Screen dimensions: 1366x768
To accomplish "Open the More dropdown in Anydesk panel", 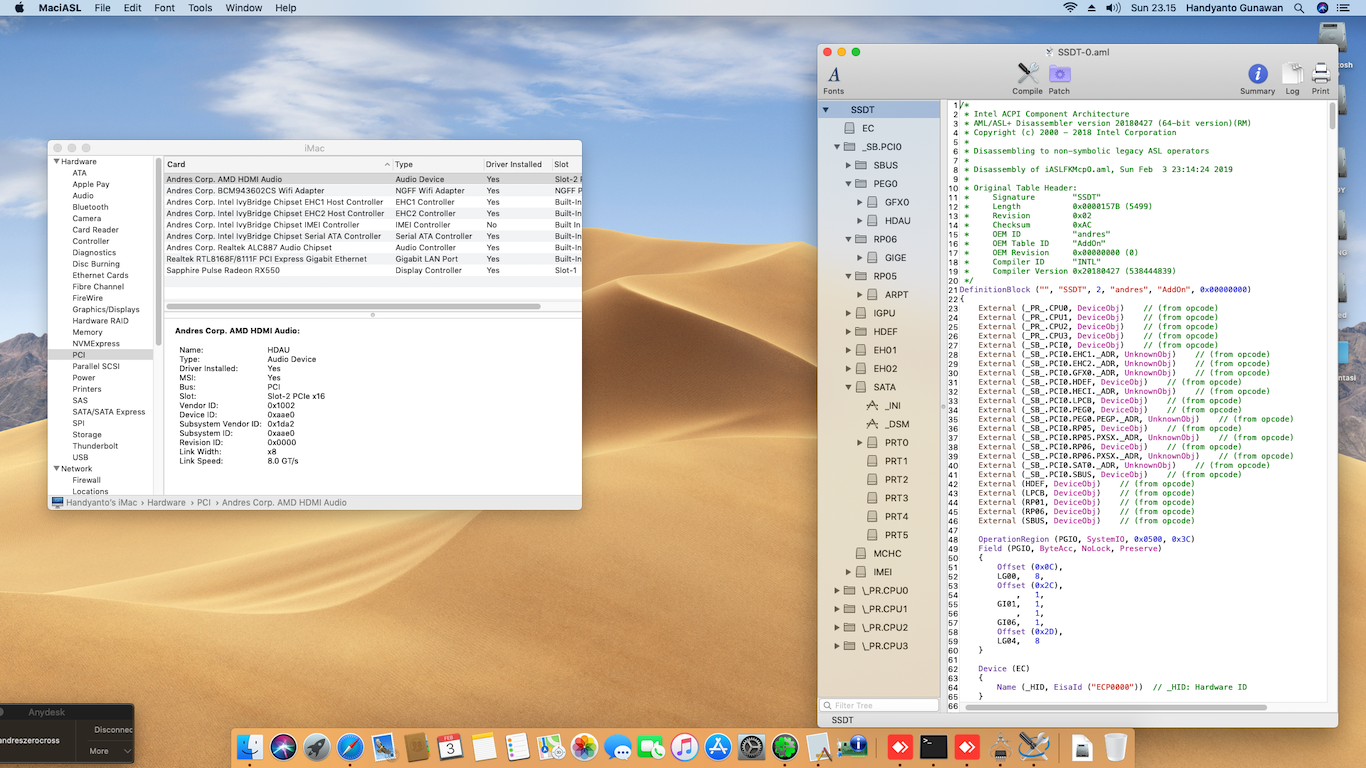I will click(x=108, y=751).
